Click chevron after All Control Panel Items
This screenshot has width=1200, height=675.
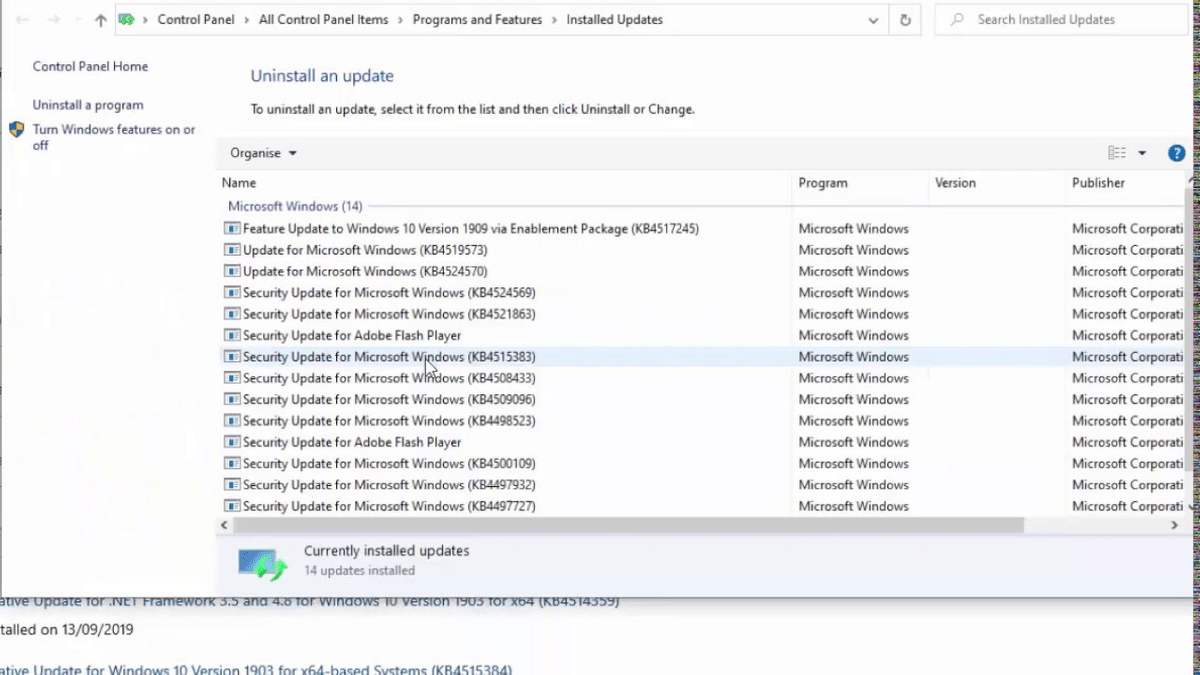[x=400, y=20]
